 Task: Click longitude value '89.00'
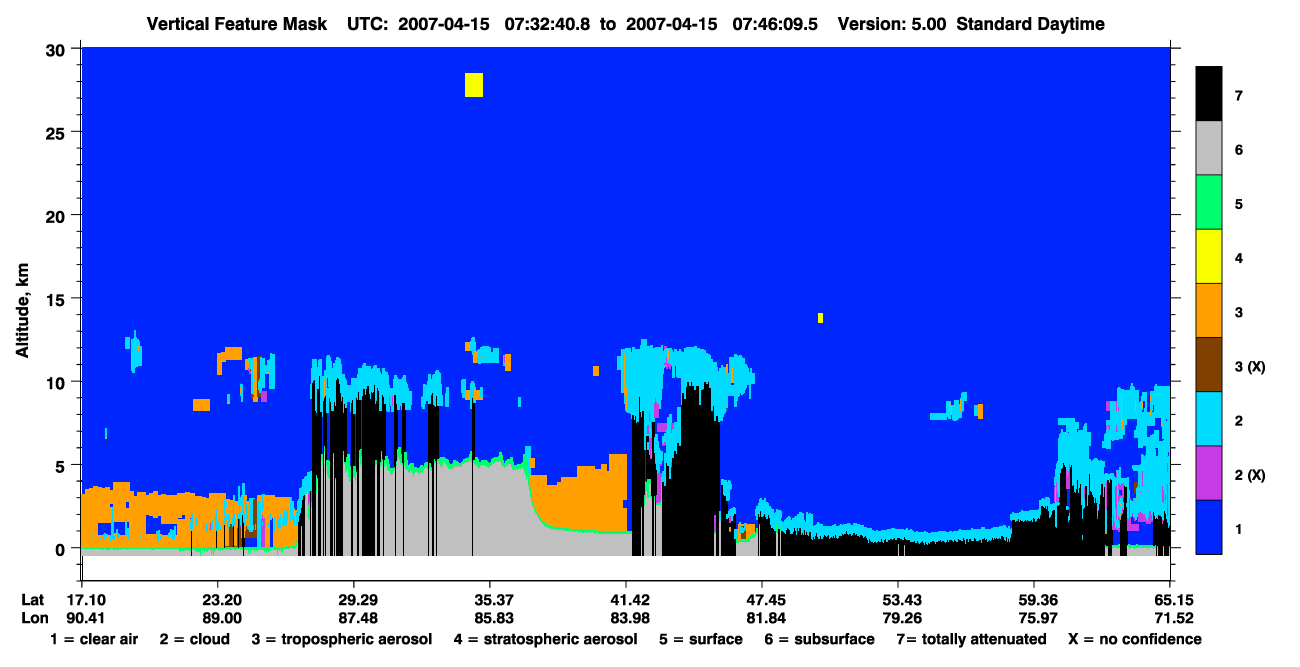pos(217,618)
